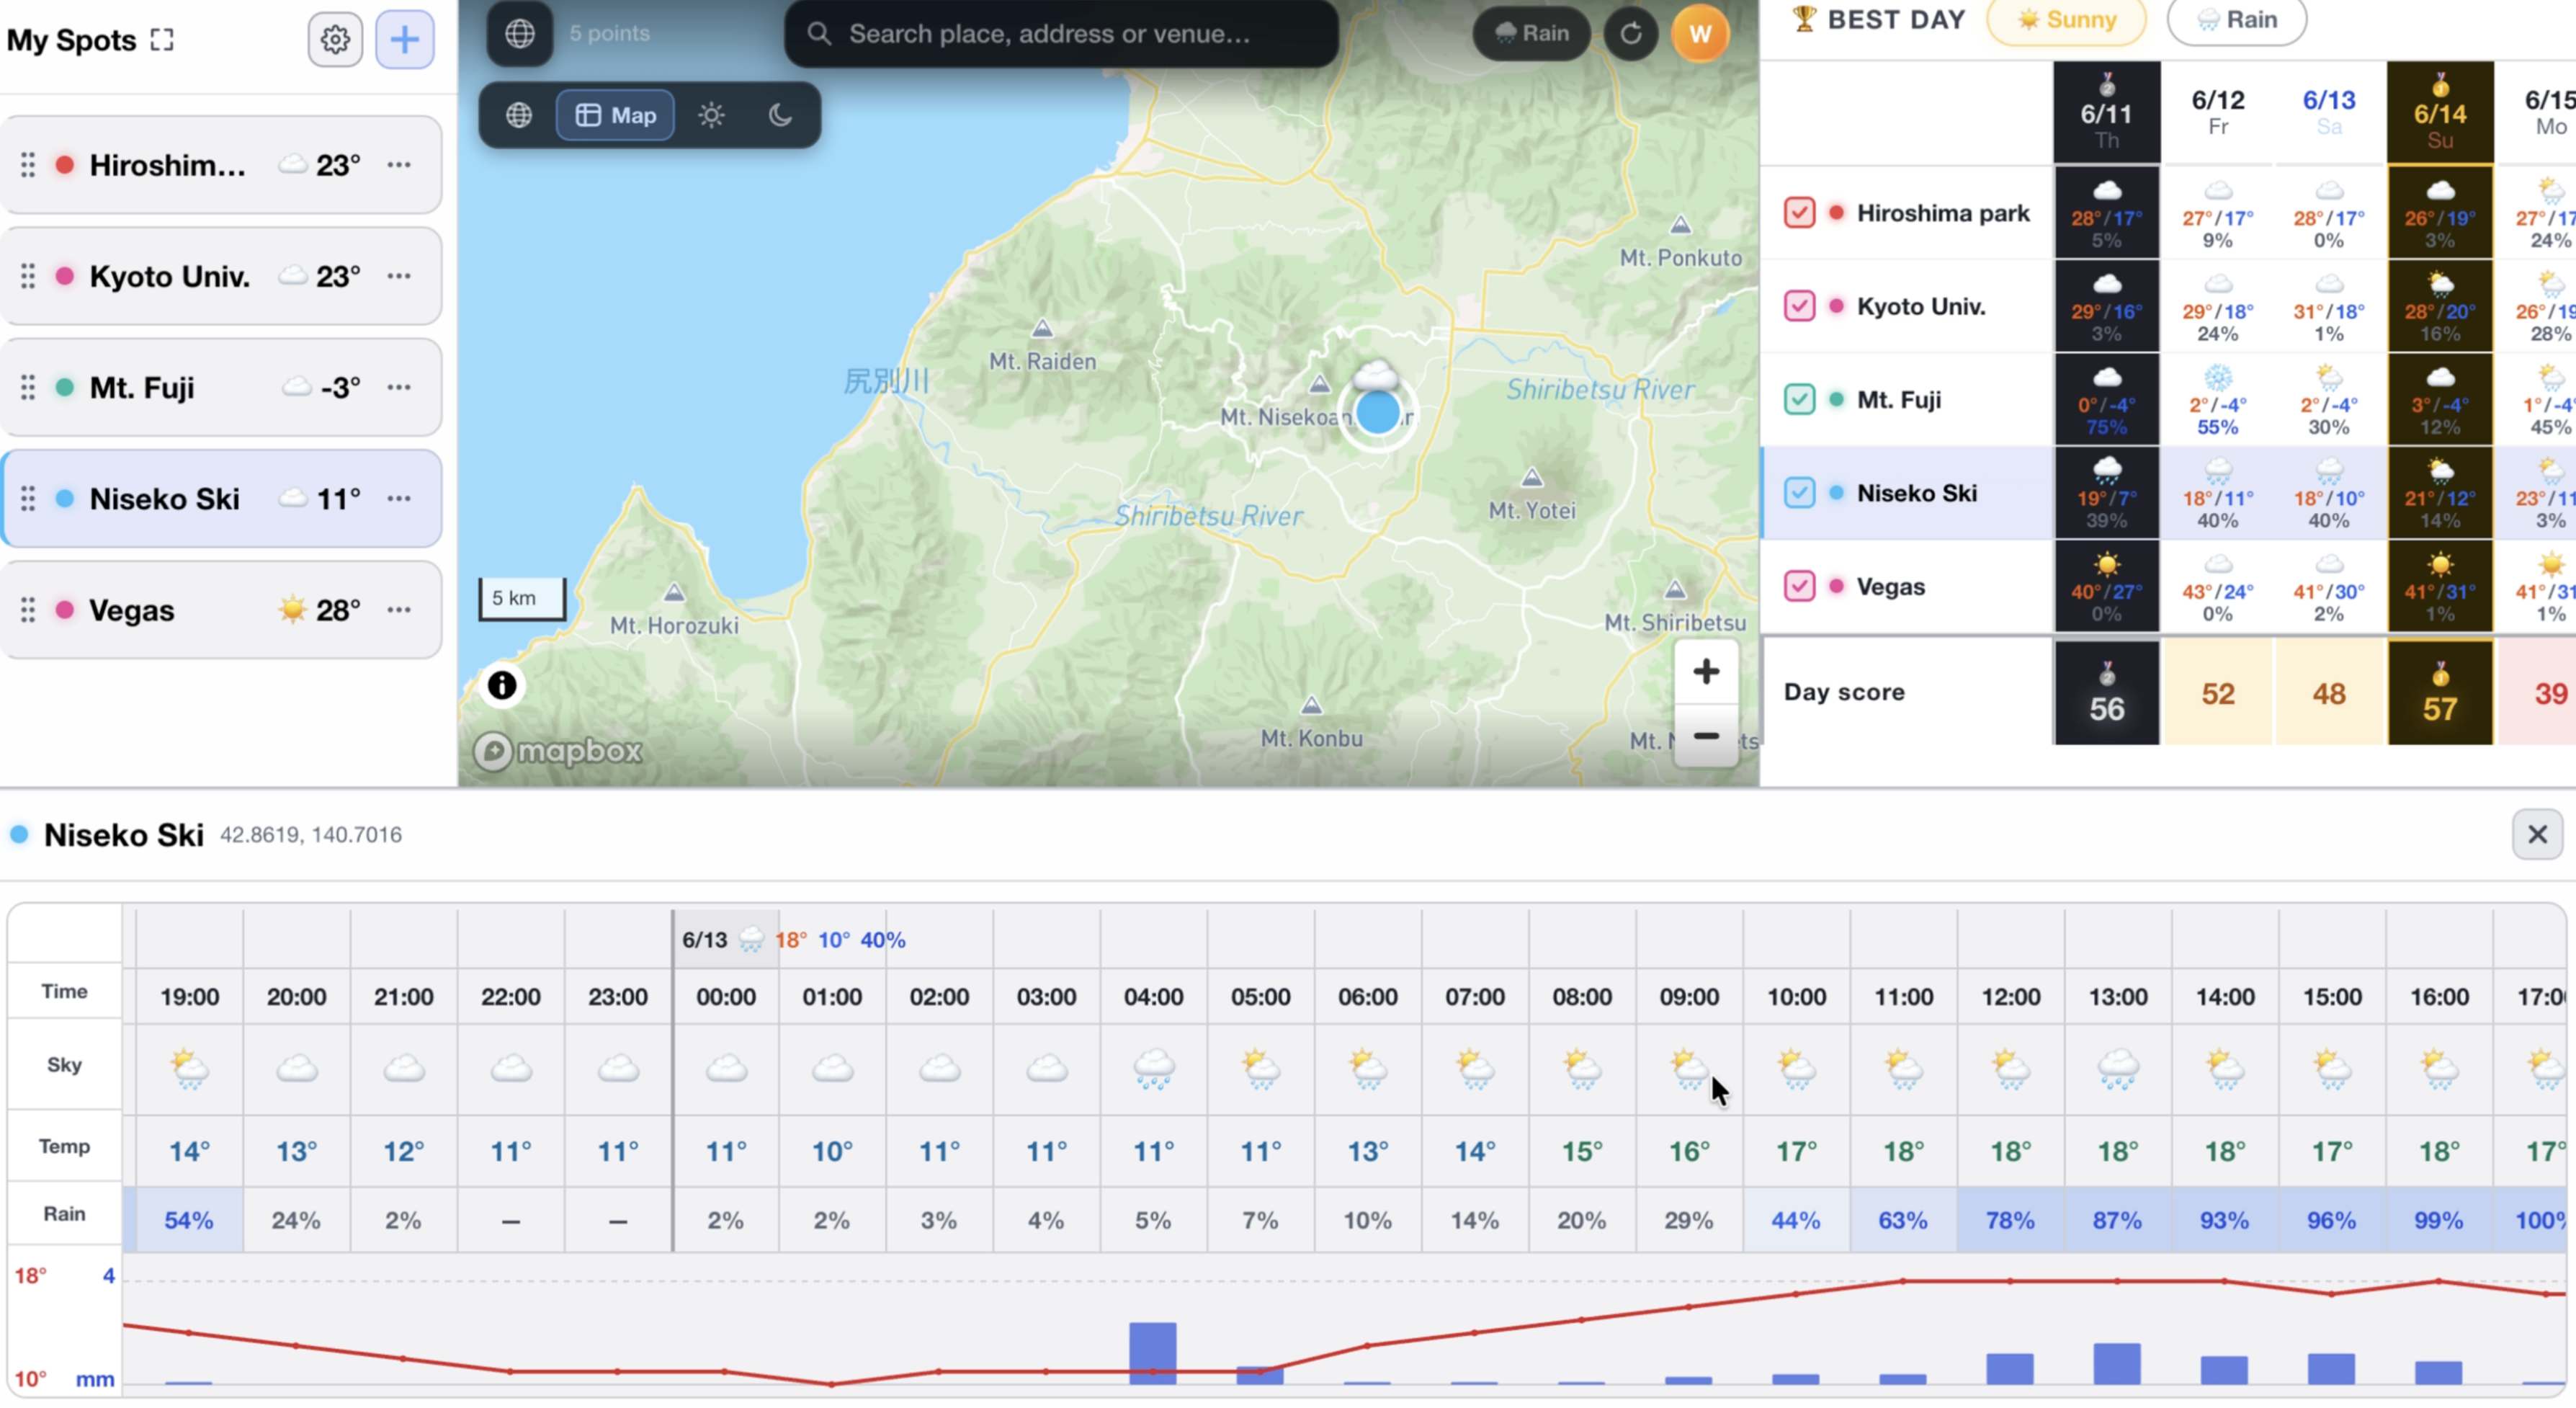Open more options for Kyoto Univ. spot
The height and width of the screenshot is (1408, 2576).
pos(399,276)
